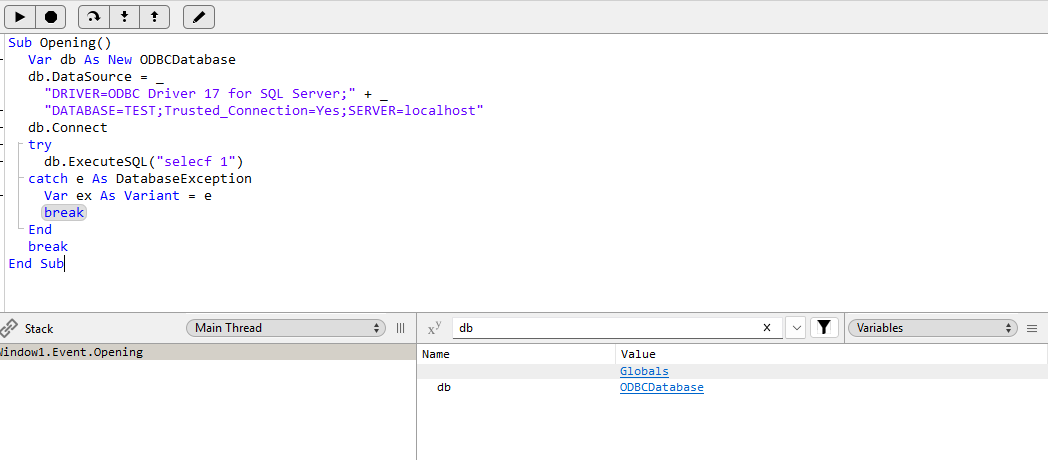Open the three-line menu right of Variables
Screen dimensions: 1048x460
[1032, 328]
